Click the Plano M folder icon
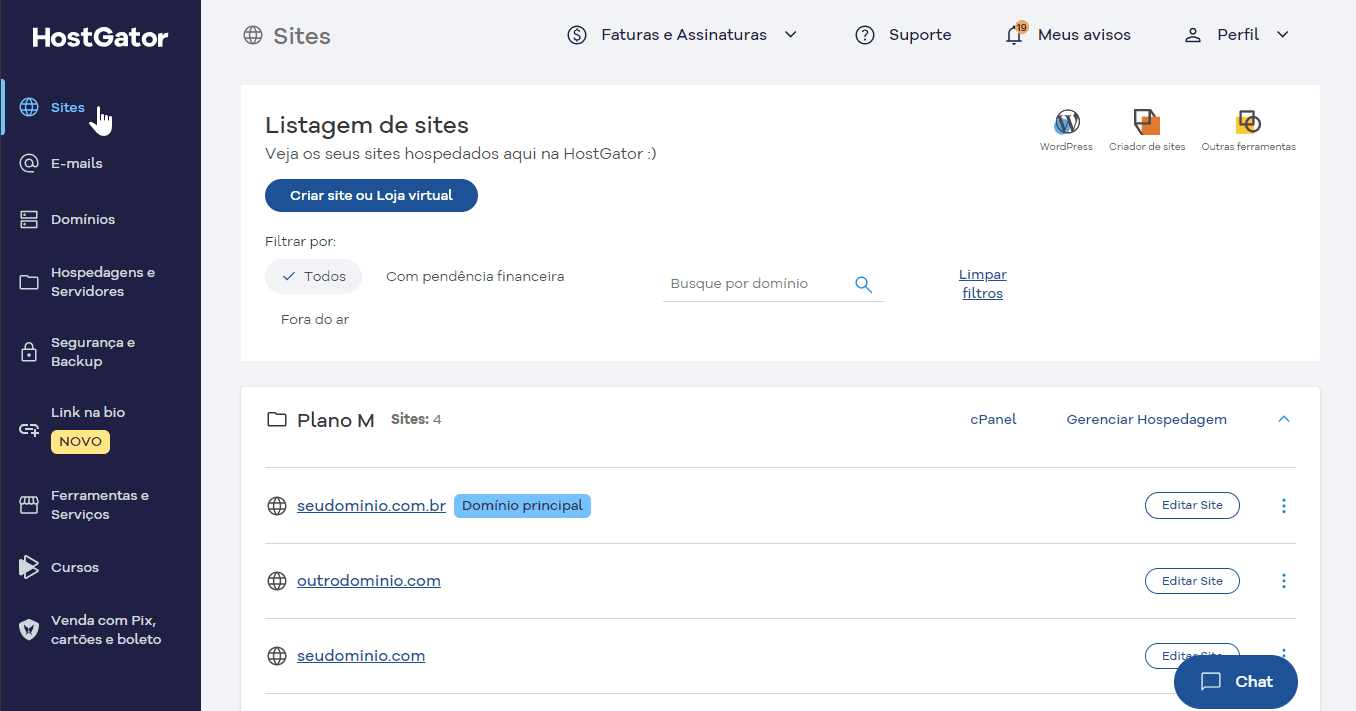 point(277,420)
